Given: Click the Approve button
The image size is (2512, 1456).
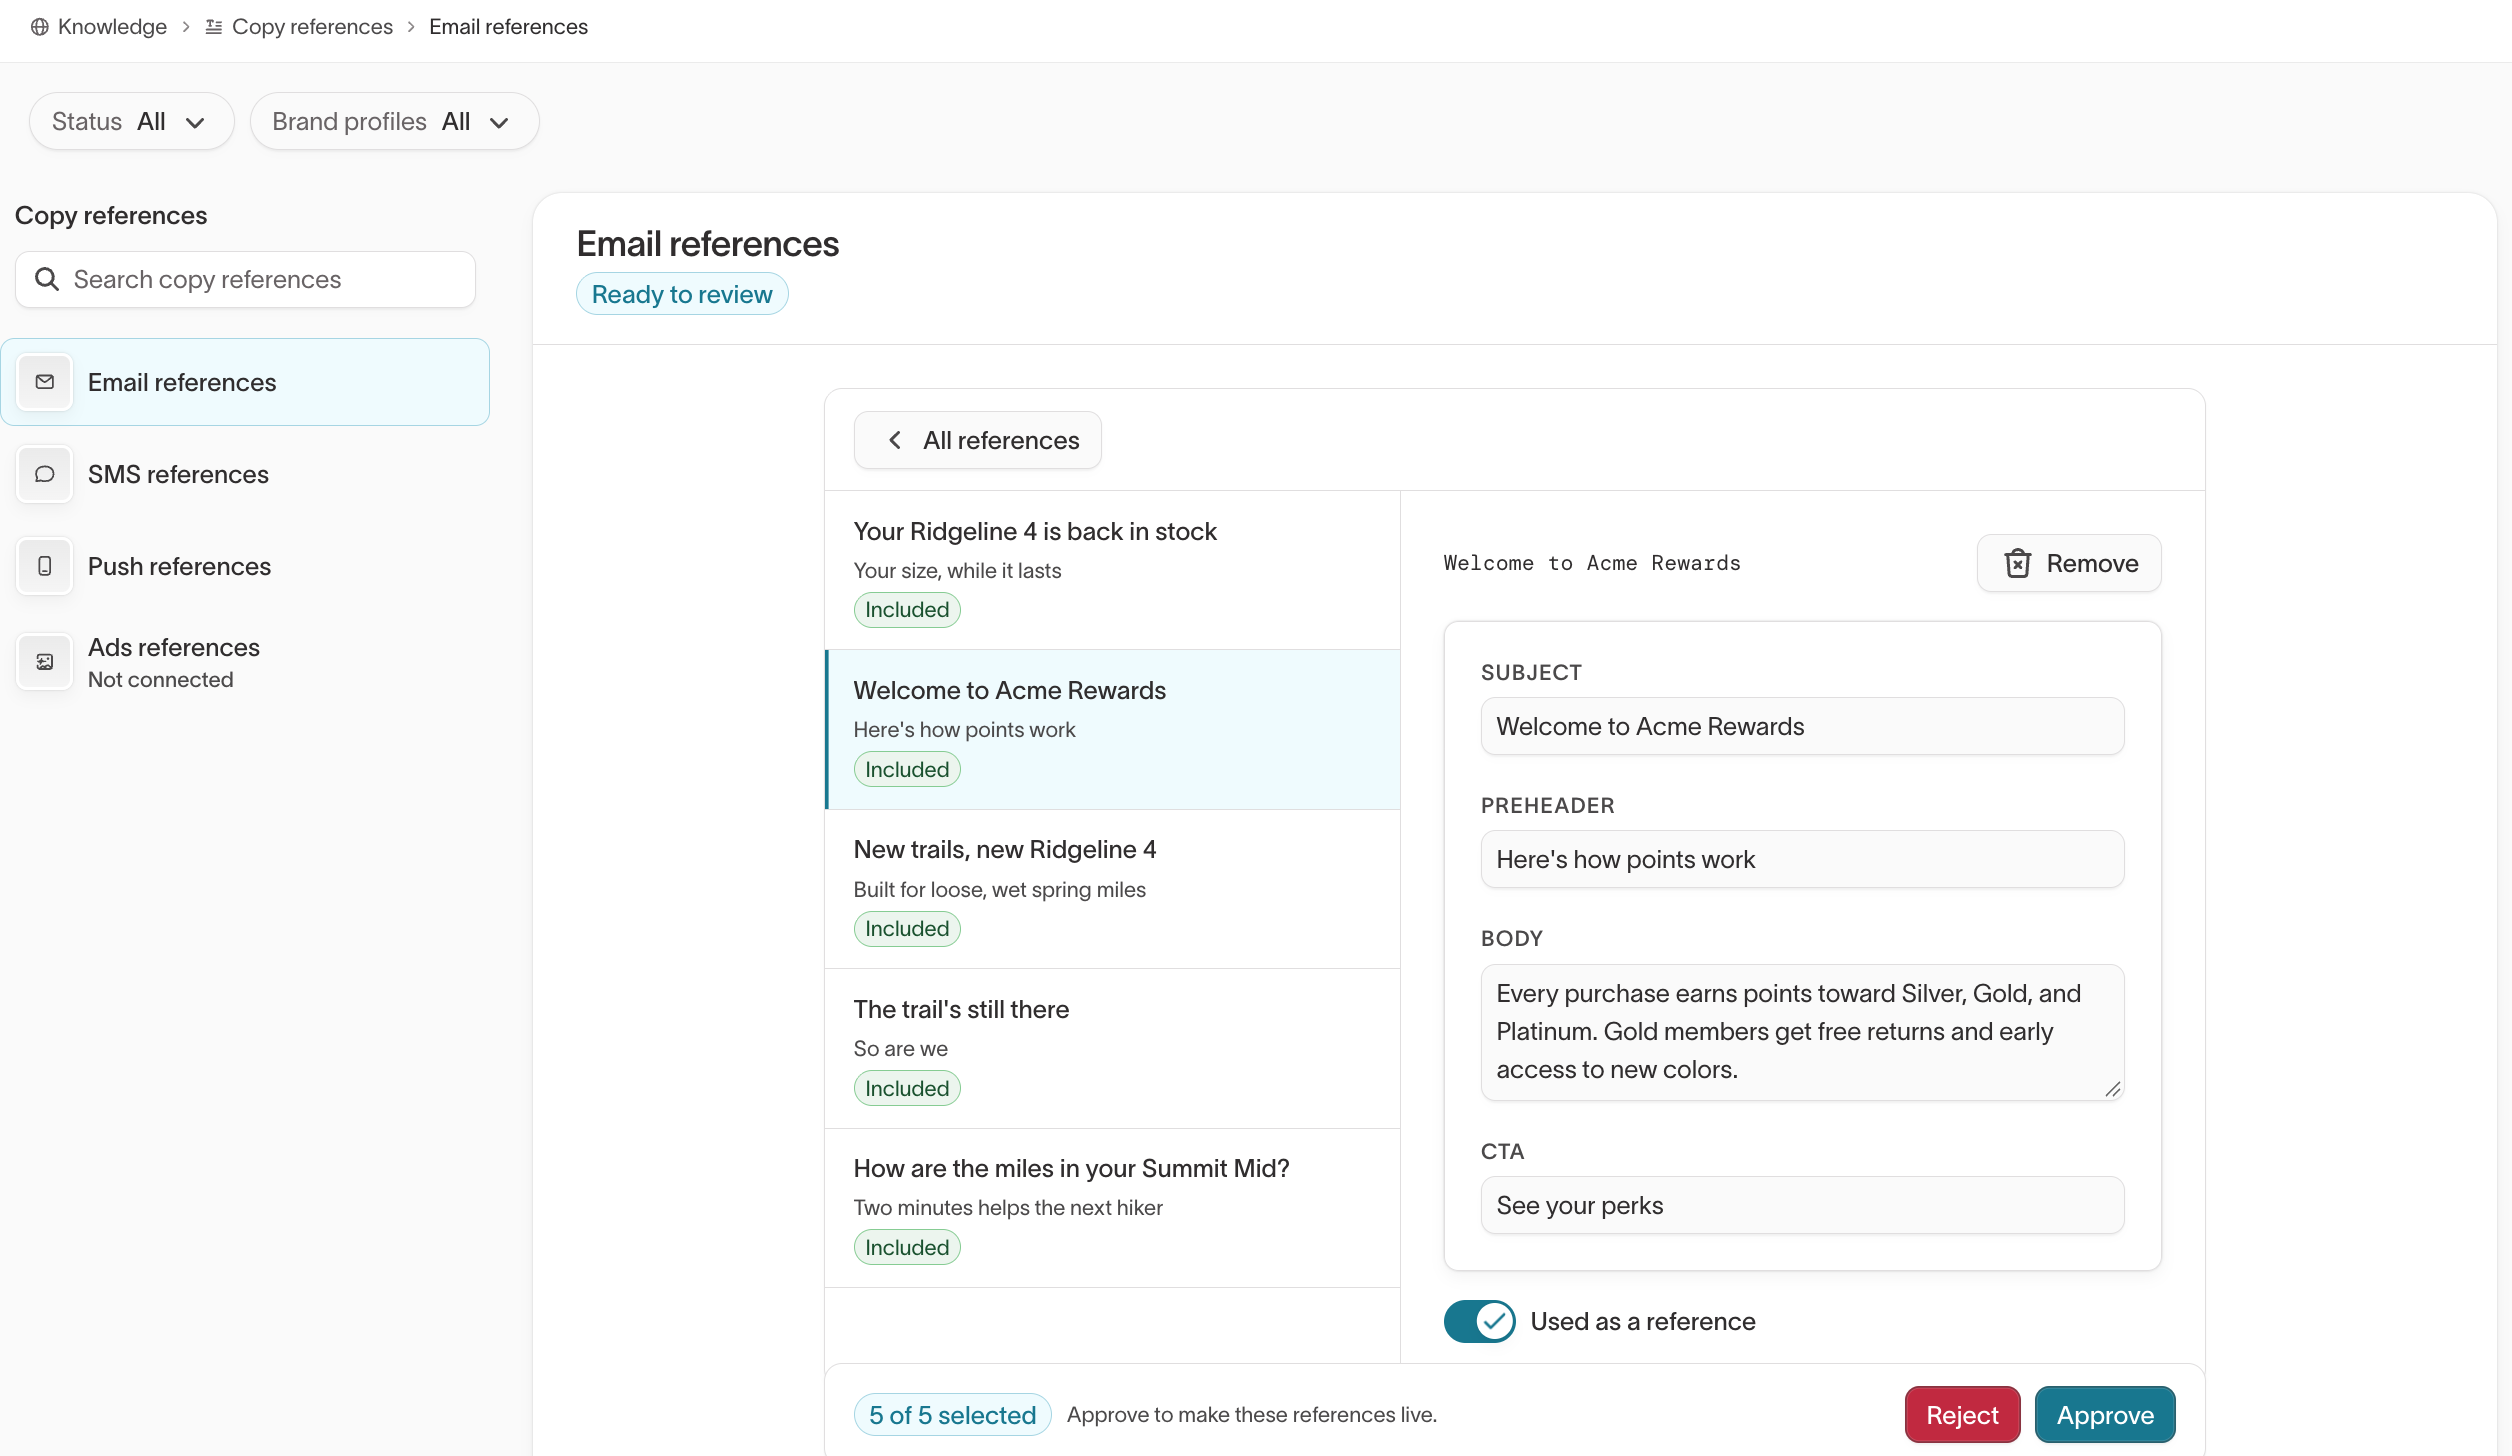Looking at the screenshot, I should coord(2105,1414).
